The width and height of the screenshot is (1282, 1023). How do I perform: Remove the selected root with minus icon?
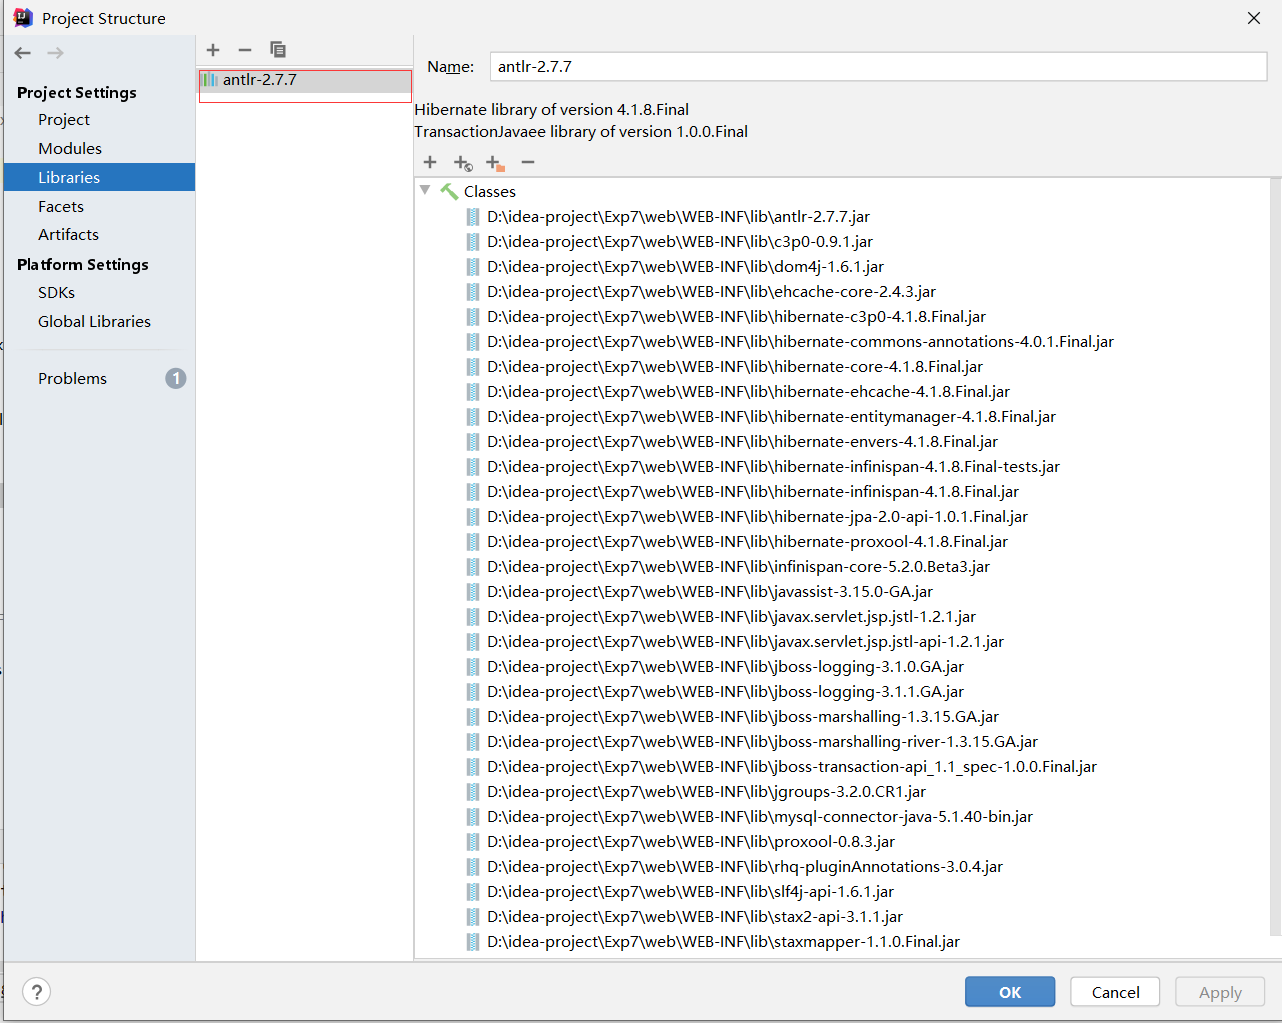coord(528,162)
